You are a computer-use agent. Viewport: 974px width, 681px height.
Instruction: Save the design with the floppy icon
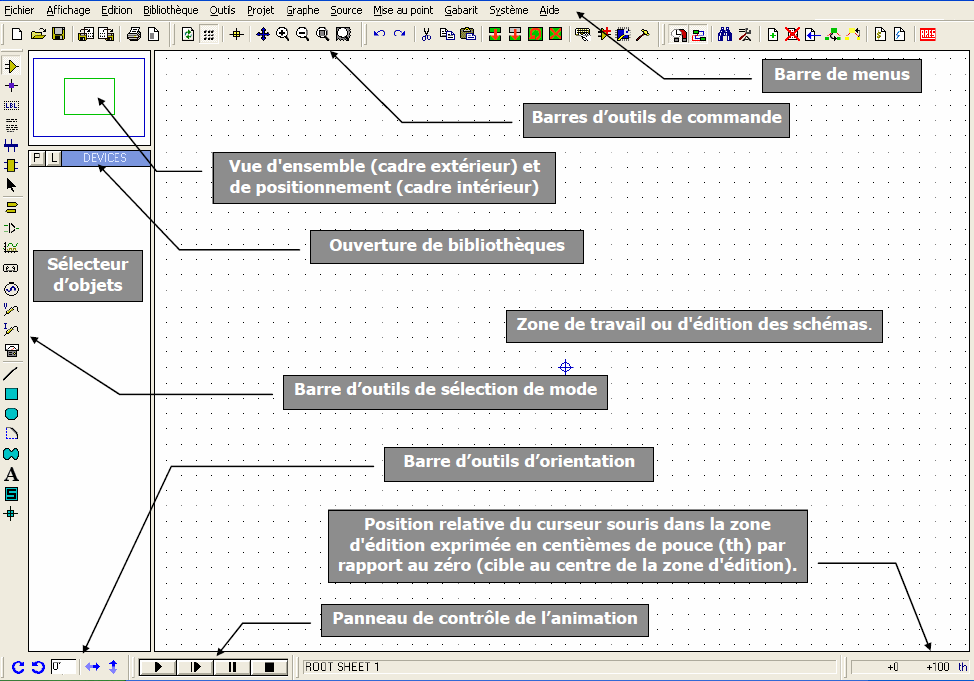point(58,34)
